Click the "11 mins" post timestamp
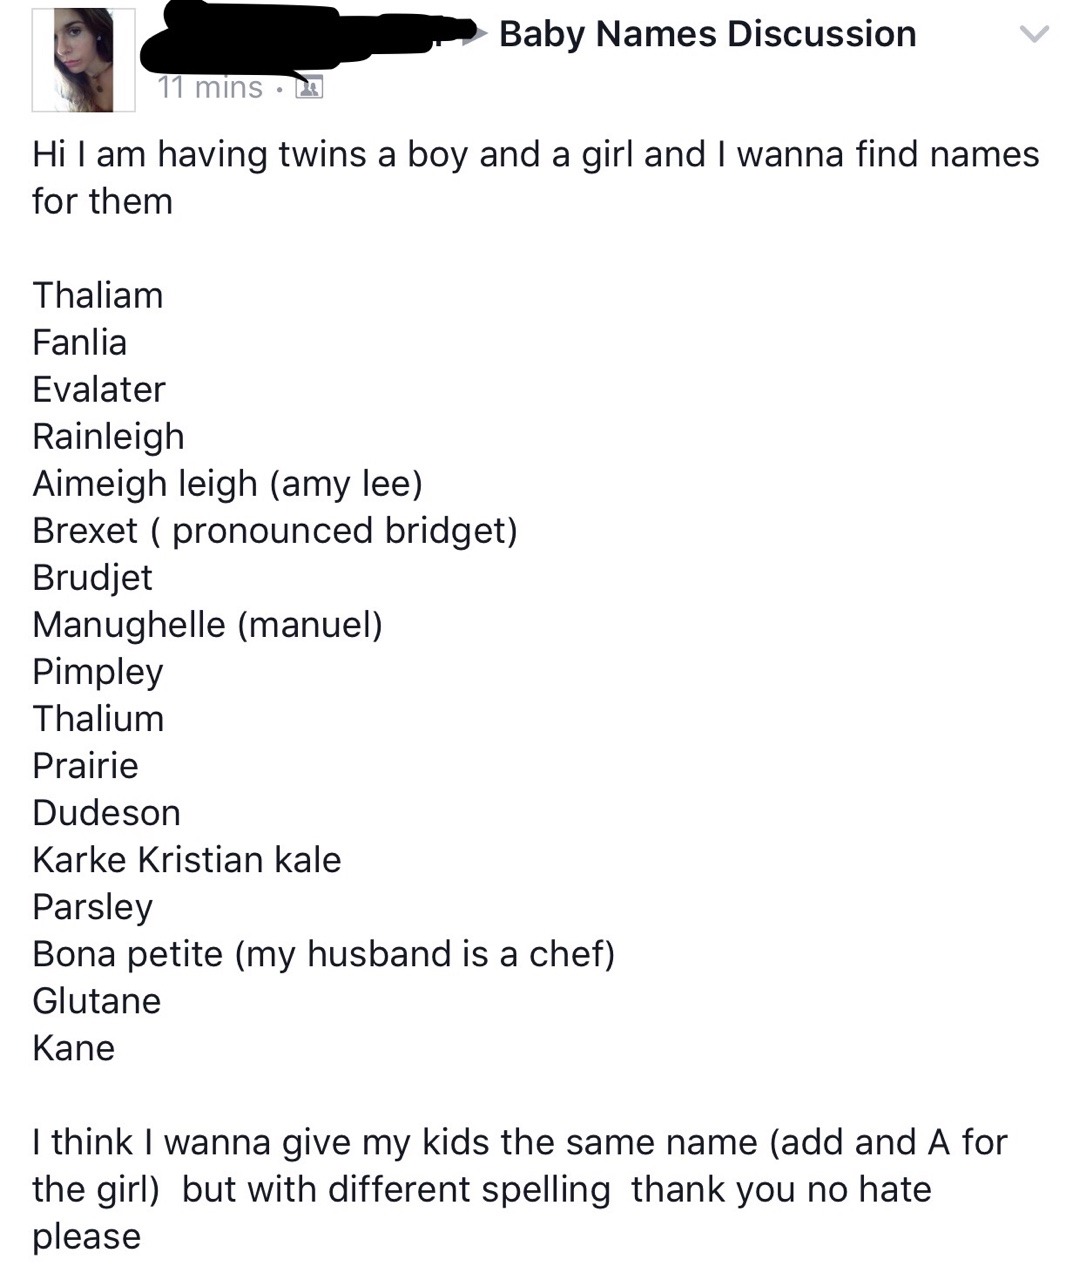 (x=210, y=88)
